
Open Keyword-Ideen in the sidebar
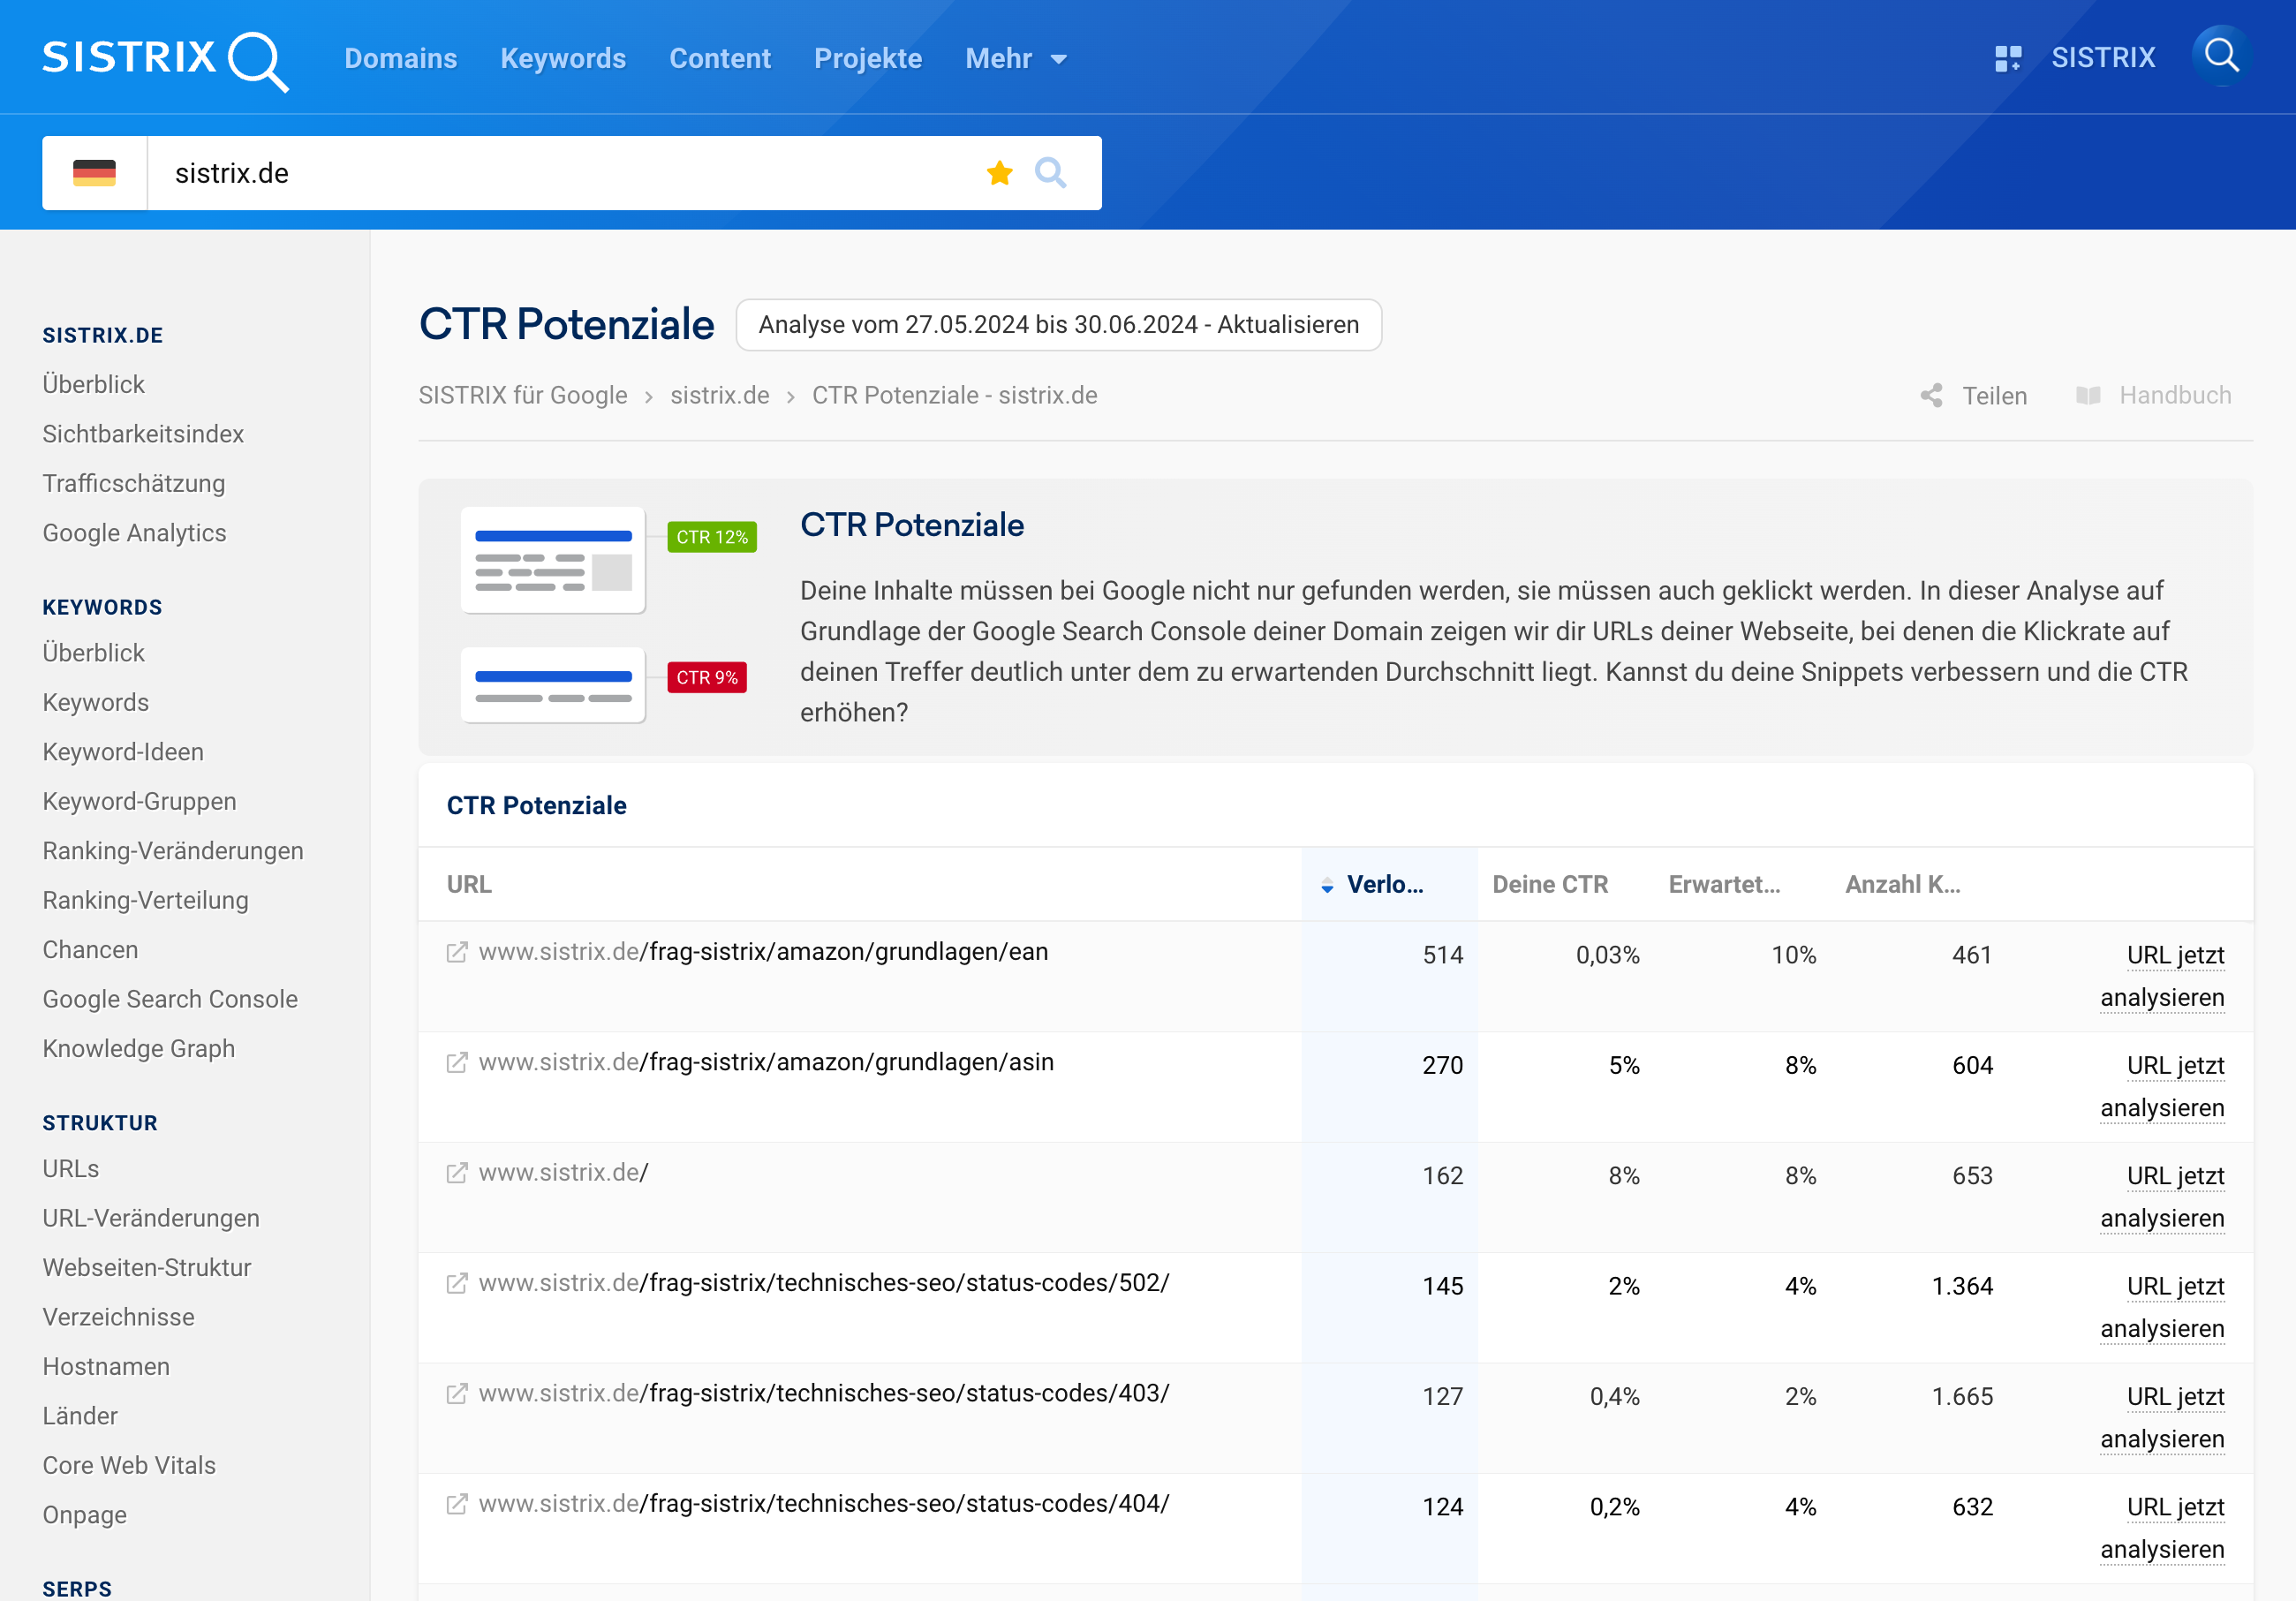[x=123, y=752]
